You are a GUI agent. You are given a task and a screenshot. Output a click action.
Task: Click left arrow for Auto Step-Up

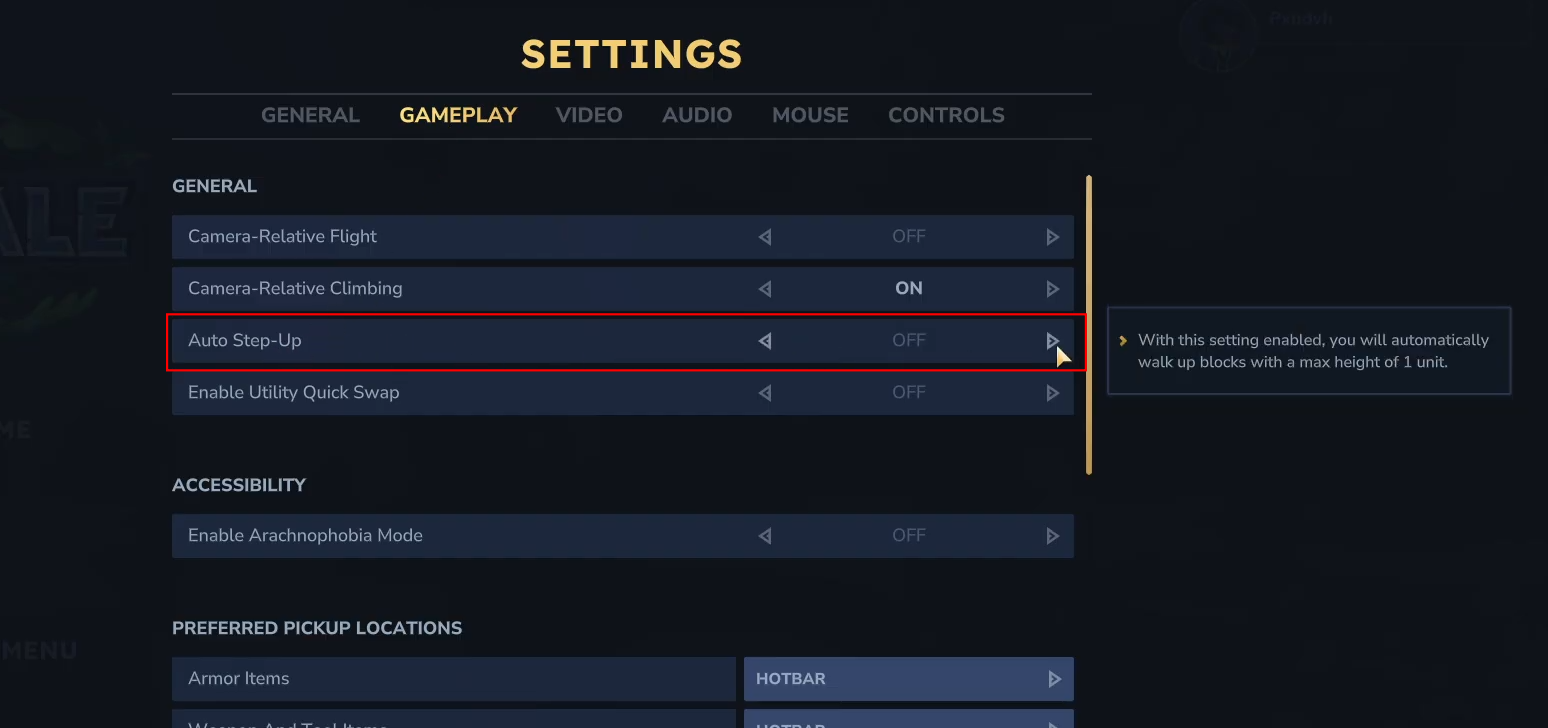coord(765,341)
